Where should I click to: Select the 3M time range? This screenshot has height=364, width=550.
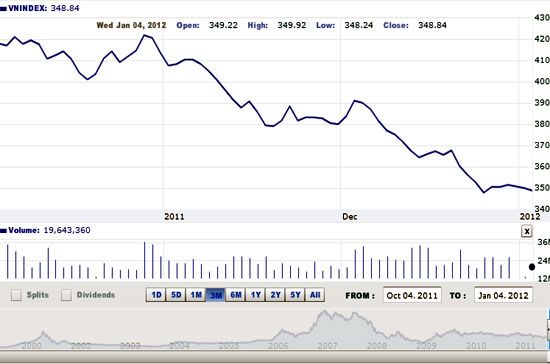click(215, 295)
